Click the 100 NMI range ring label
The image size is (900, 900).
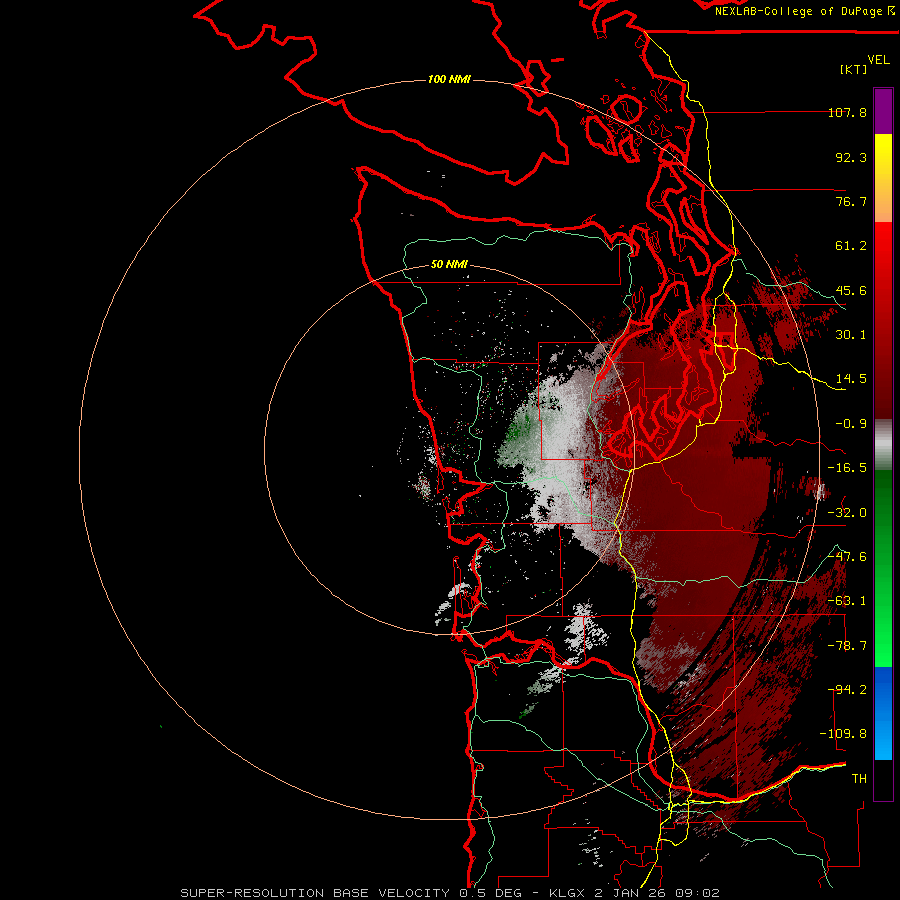coord(449,79)
